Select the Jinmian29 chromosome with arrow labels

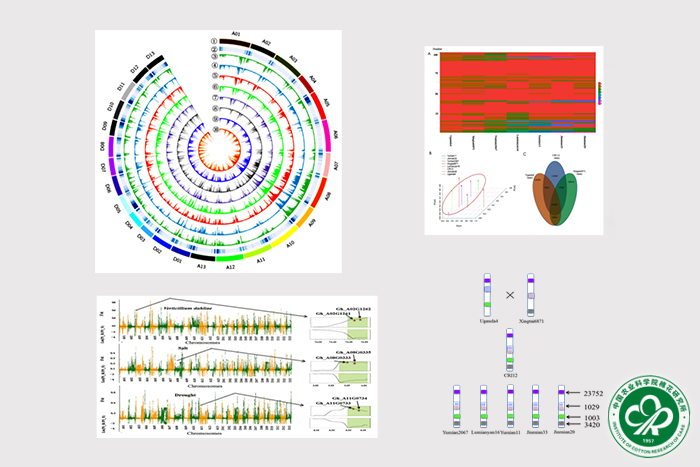pyautogui.click(x=563, y=406)
